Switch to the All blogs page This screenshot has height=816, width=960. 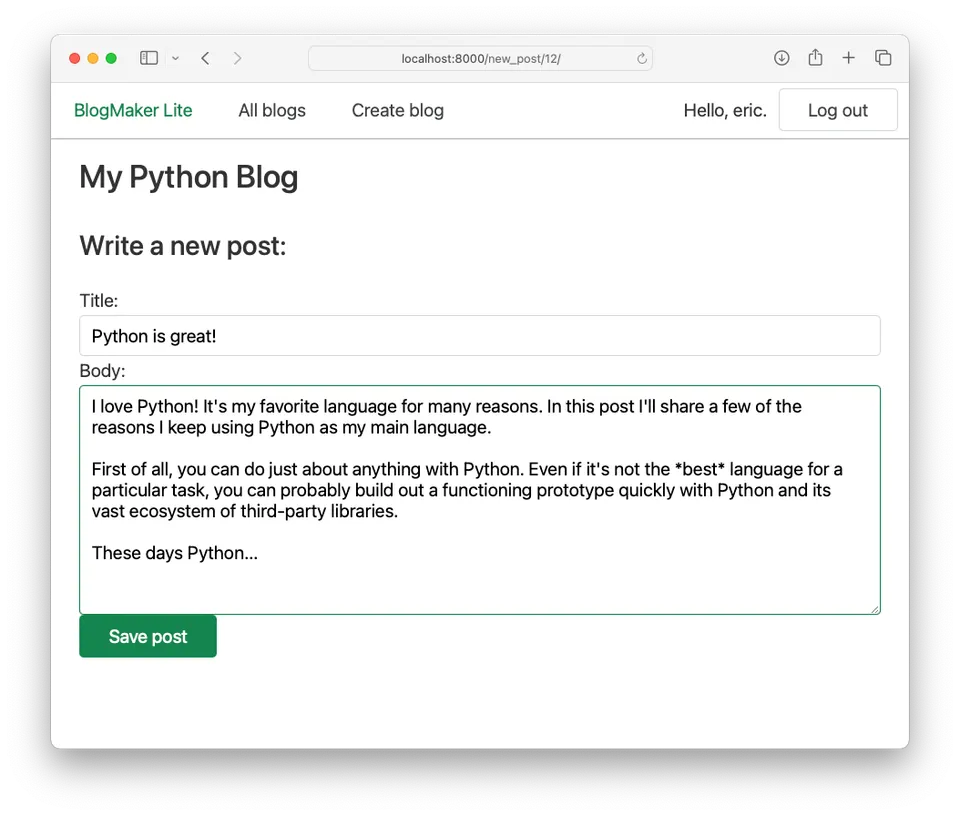[x=271, y=110]
